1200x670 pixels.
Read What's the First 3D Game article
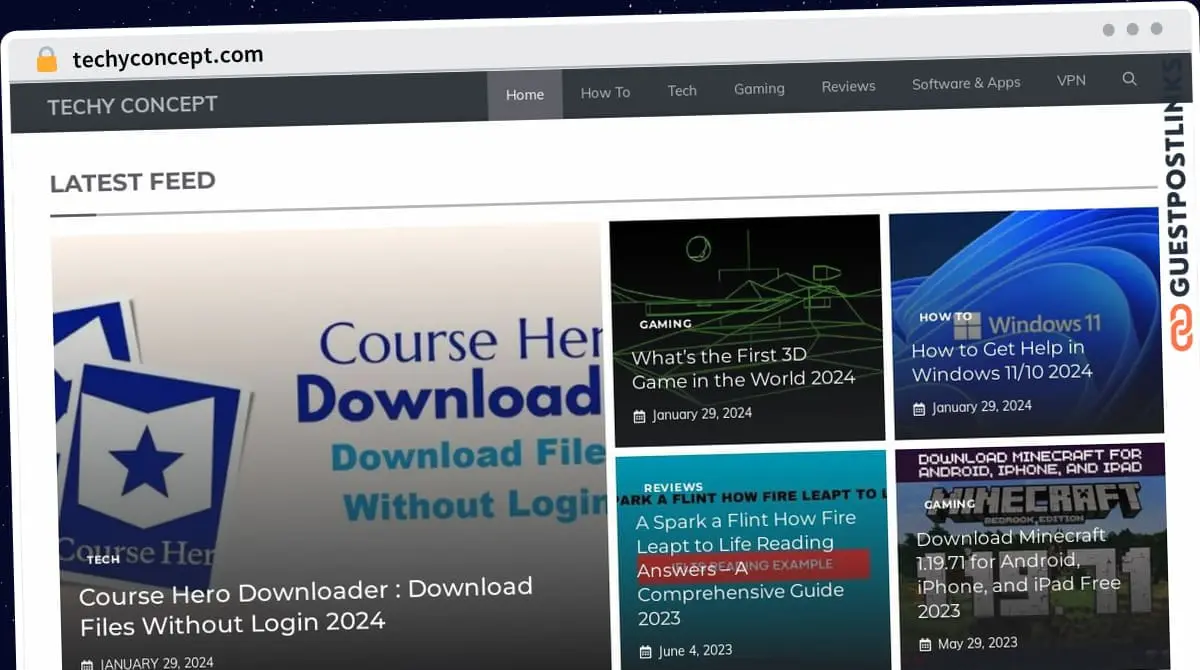(743, 367)
